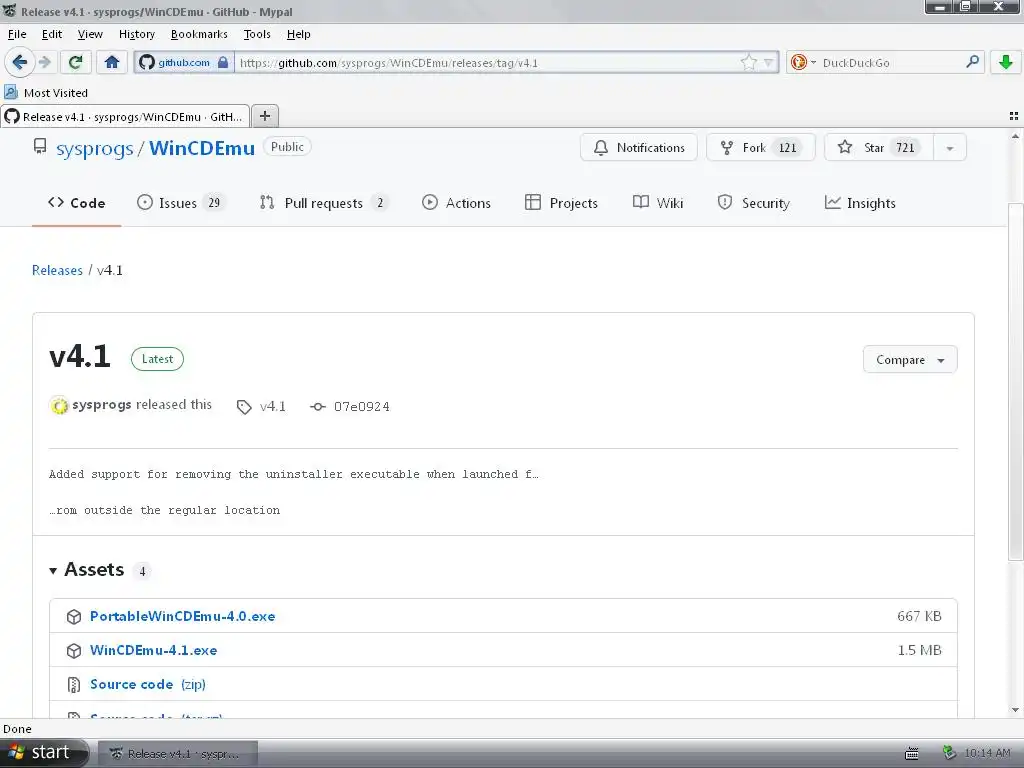Collapse the Assets section

(x=53, y=571)
